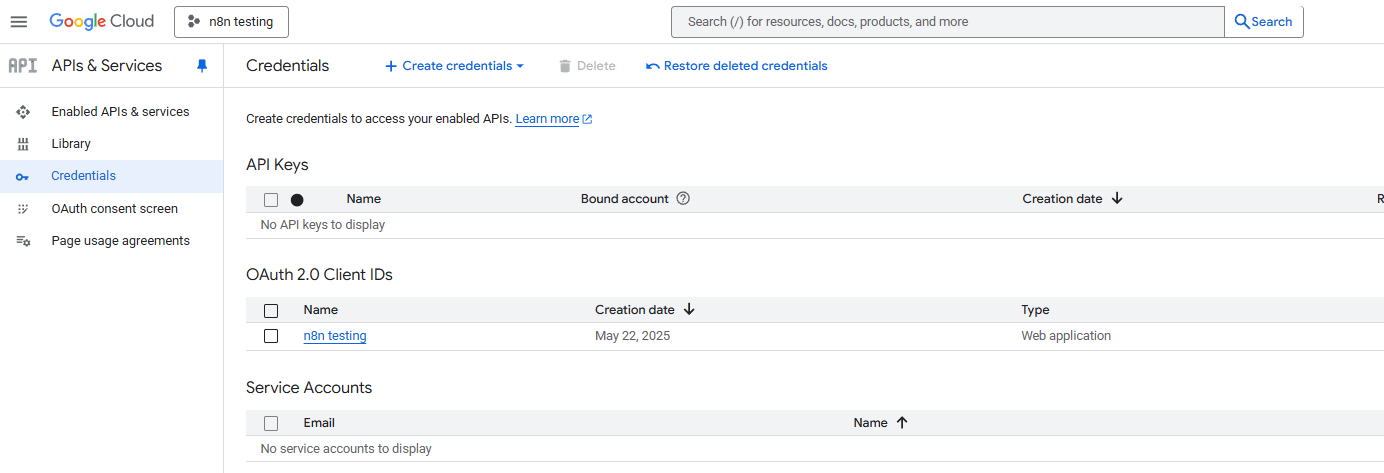Select all API Keys checkbox
The image size is (1384, 473).
coord(271,199)
